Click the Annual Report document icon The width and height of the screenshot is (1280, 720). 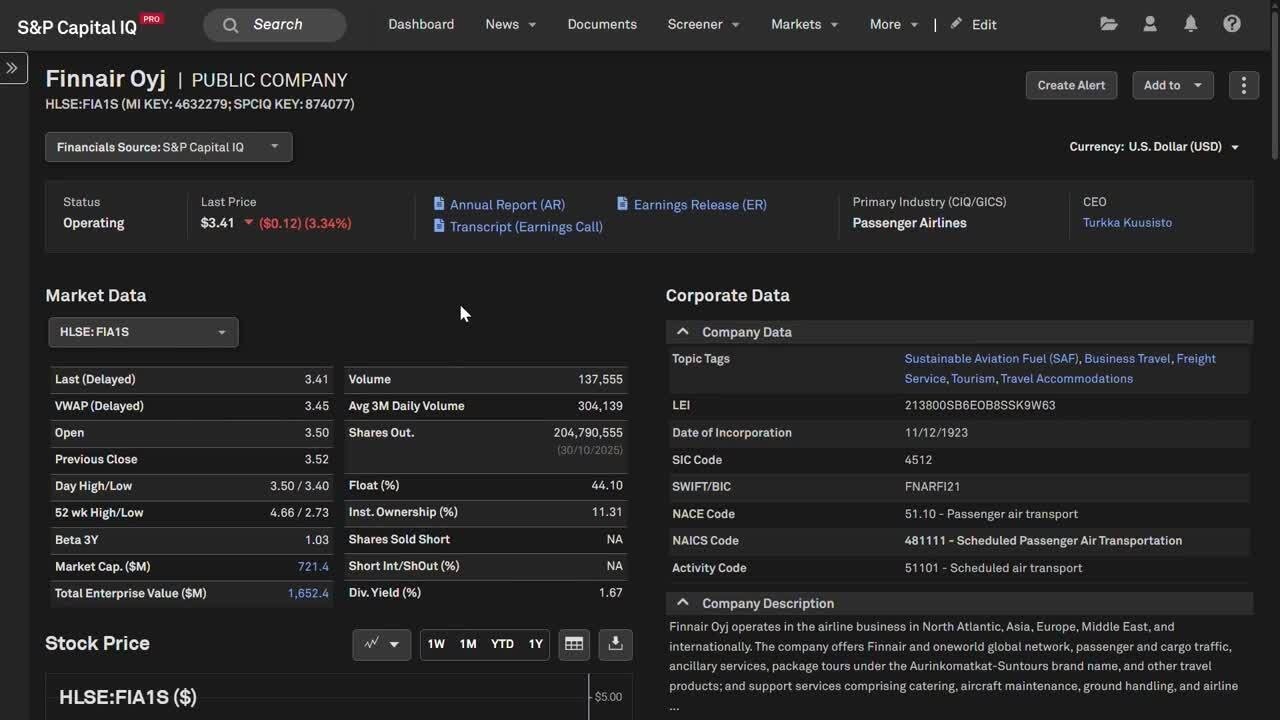pos(439,204)
